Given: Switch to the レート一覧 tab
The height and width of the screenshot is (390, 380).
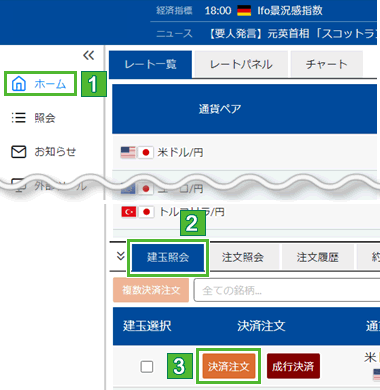Looking at the screenshot, I should click(x=150, y=64).
